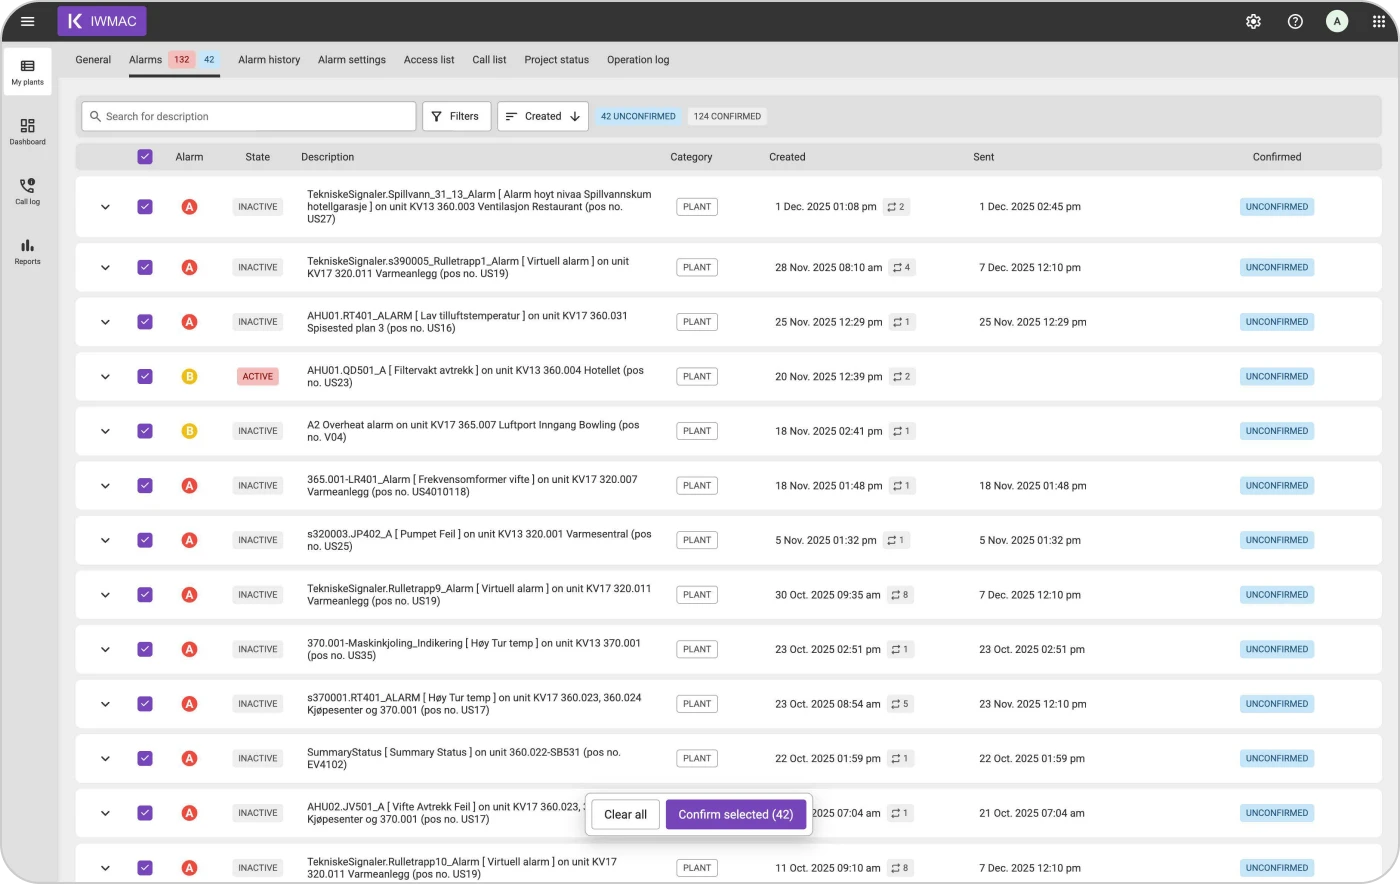1400x884 pixels.
Task: Switch to the Alarm history tab
Action: [x=269, y=60]
